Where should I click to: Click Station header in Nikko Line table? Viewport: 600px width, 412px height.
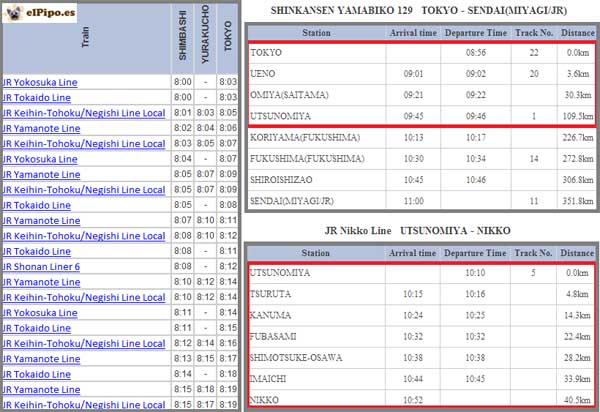coord(315,253)
